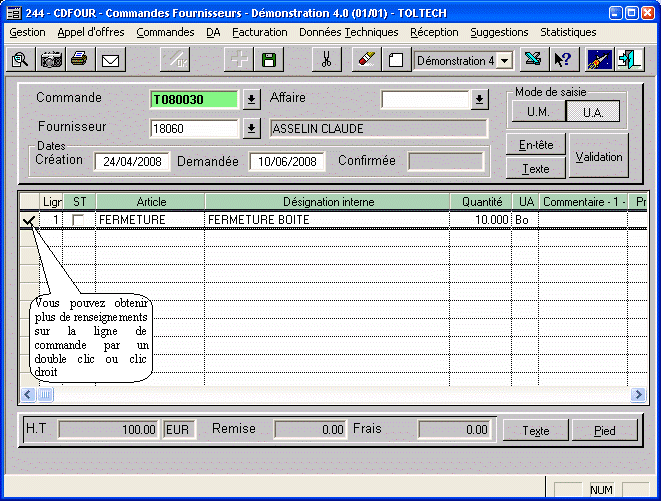Screen dimensions: 661x501
Task: Click the eraser icon in toolbar
Action: point(366,60)
